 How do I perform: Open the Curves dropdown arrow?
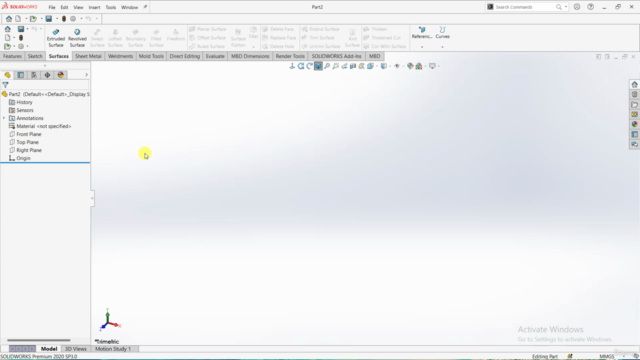(x=442, y=47)
